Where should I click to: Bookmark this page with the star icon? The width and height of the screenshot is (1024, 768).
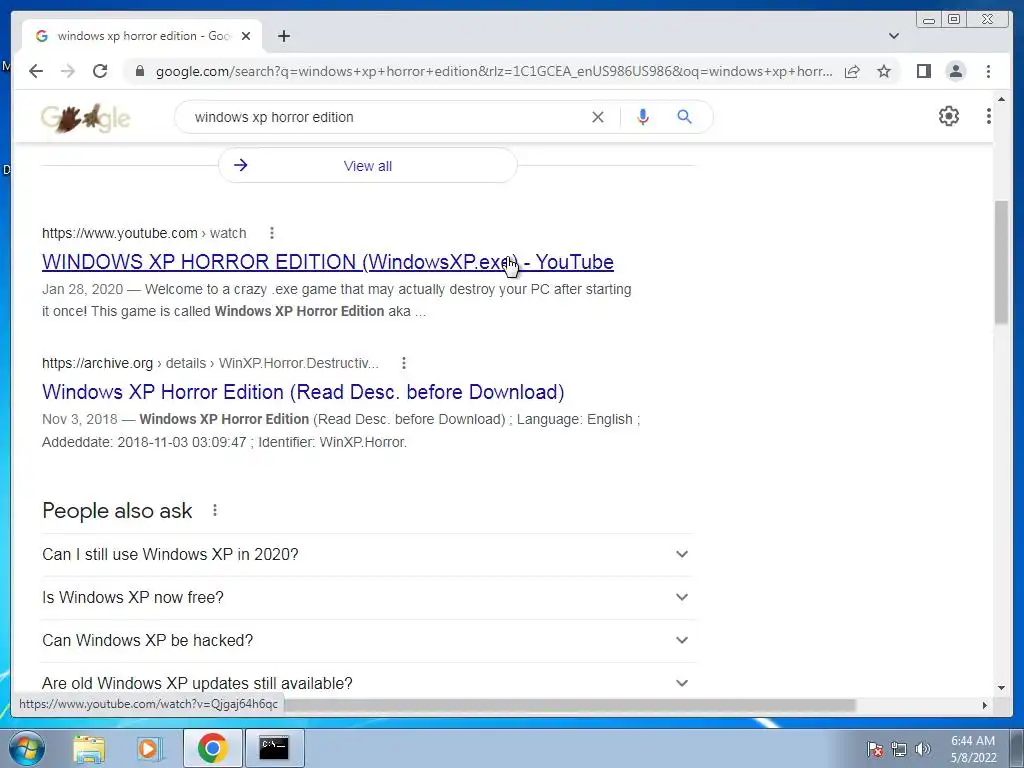coord(884,71)
